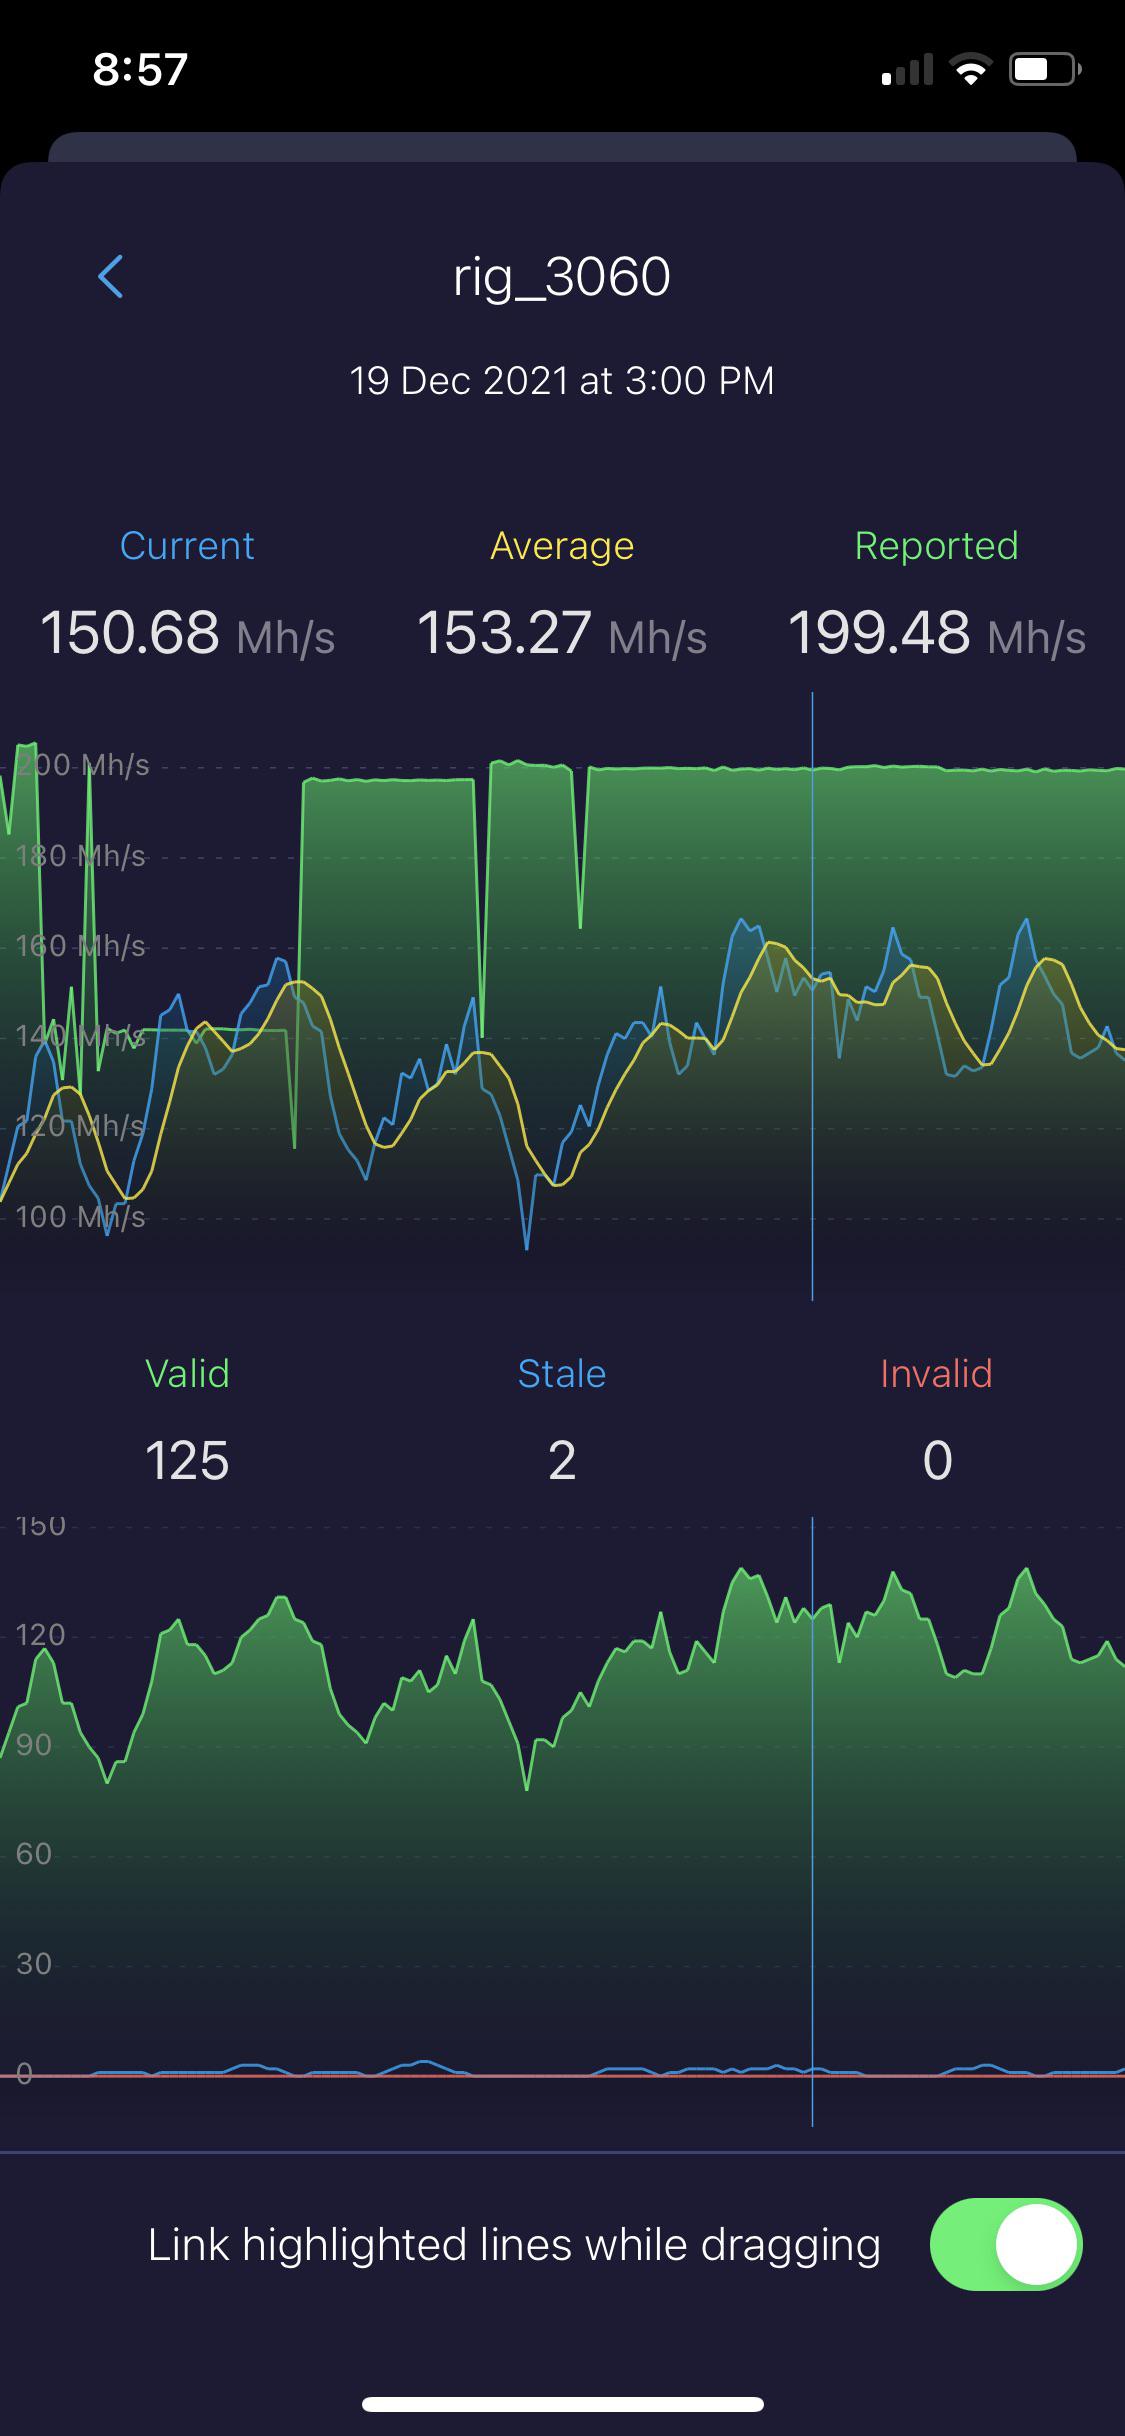The width and height of the screenshot is (1125, 2436).
Task: Tap the hashrate chart highlight line
Action: point(812,996)
